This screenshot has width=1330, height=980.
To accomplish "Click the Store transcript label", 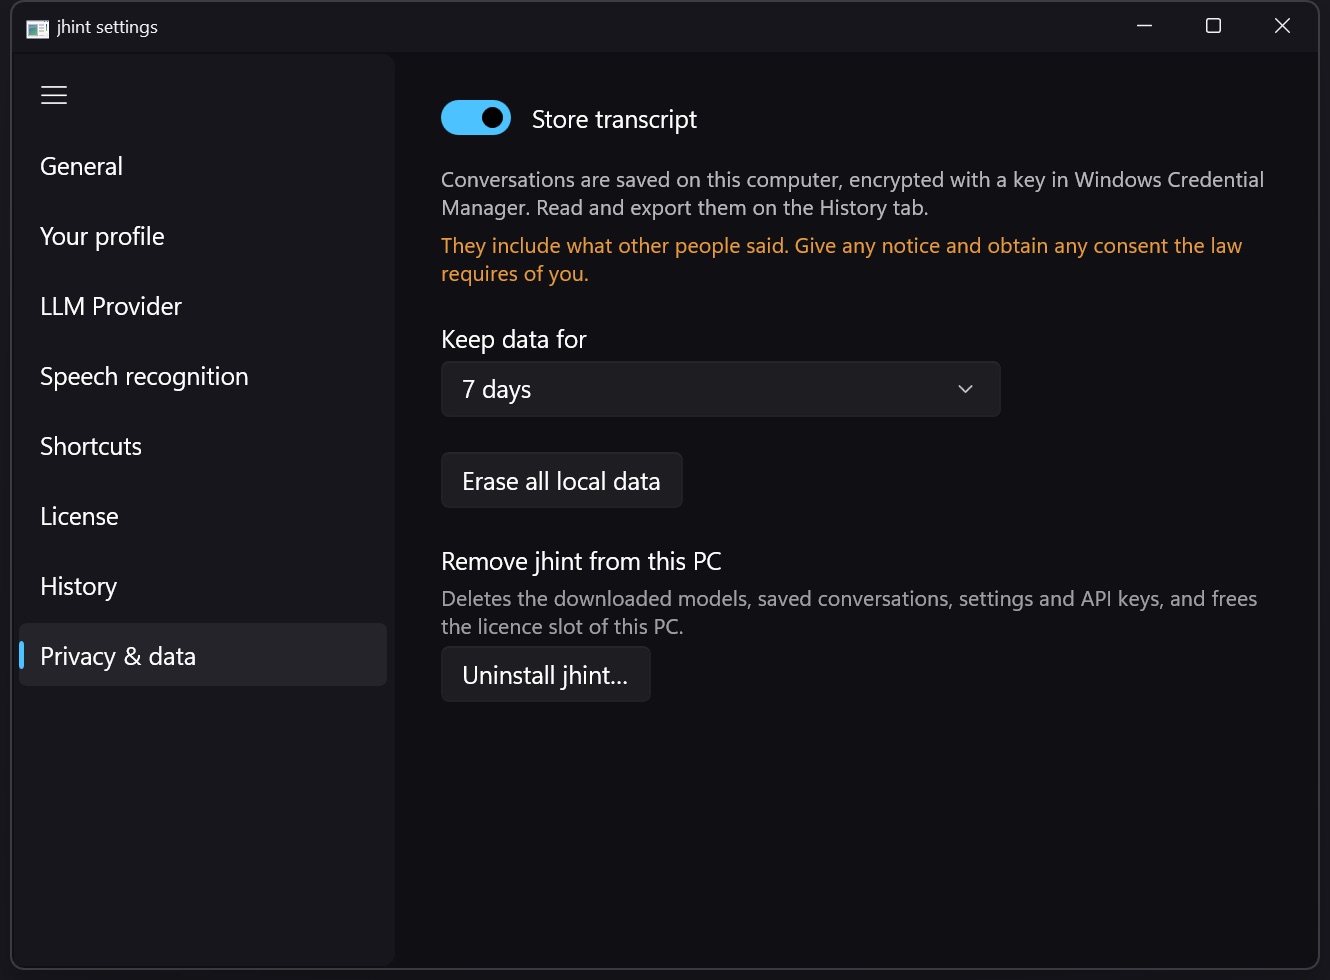I will tap(614, 119).
